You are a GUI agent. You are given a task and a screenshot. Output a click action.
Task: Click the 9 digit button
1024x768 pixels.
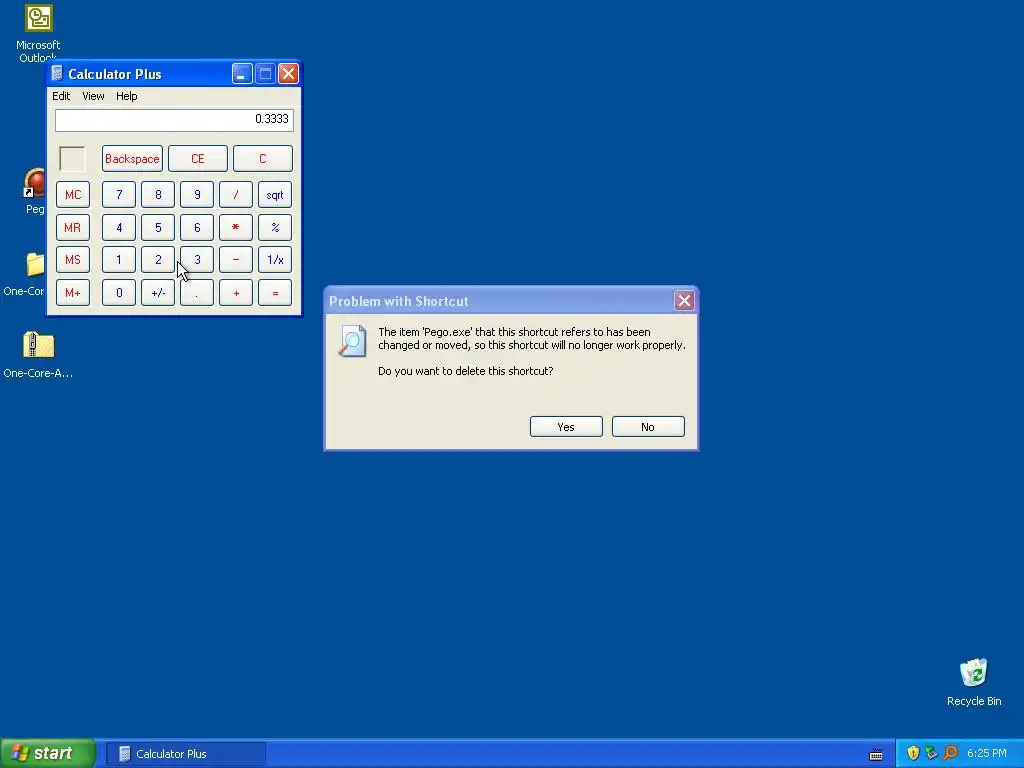pyautogui.click(x=197, y=195)
